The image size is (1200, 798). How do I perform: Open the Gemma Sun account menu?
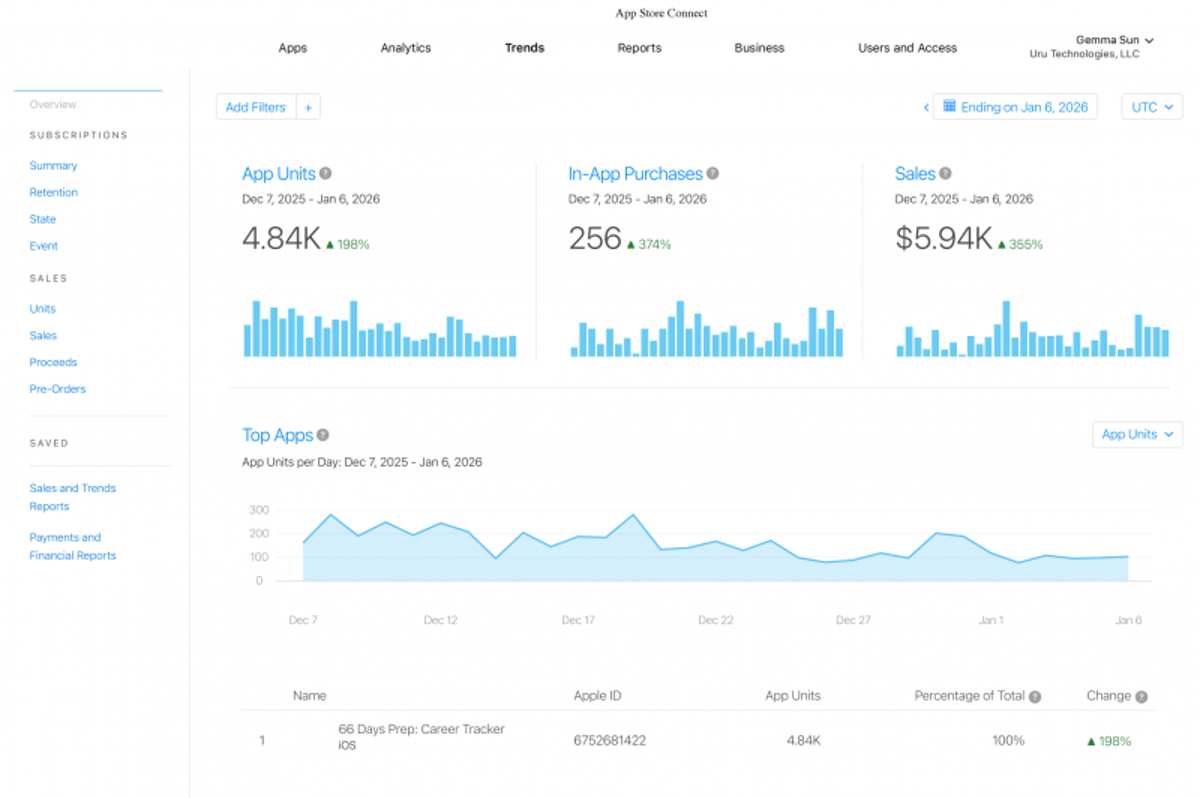point(1114,40)
